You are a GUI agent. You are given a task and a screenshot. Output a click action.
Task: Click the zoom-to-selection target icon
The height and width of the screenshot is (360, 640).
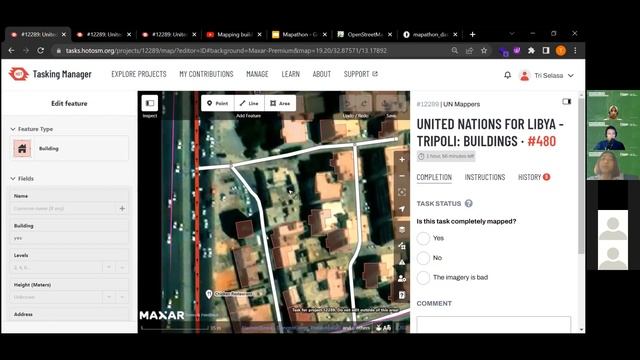pyautogui.click(x=402, y=192)
